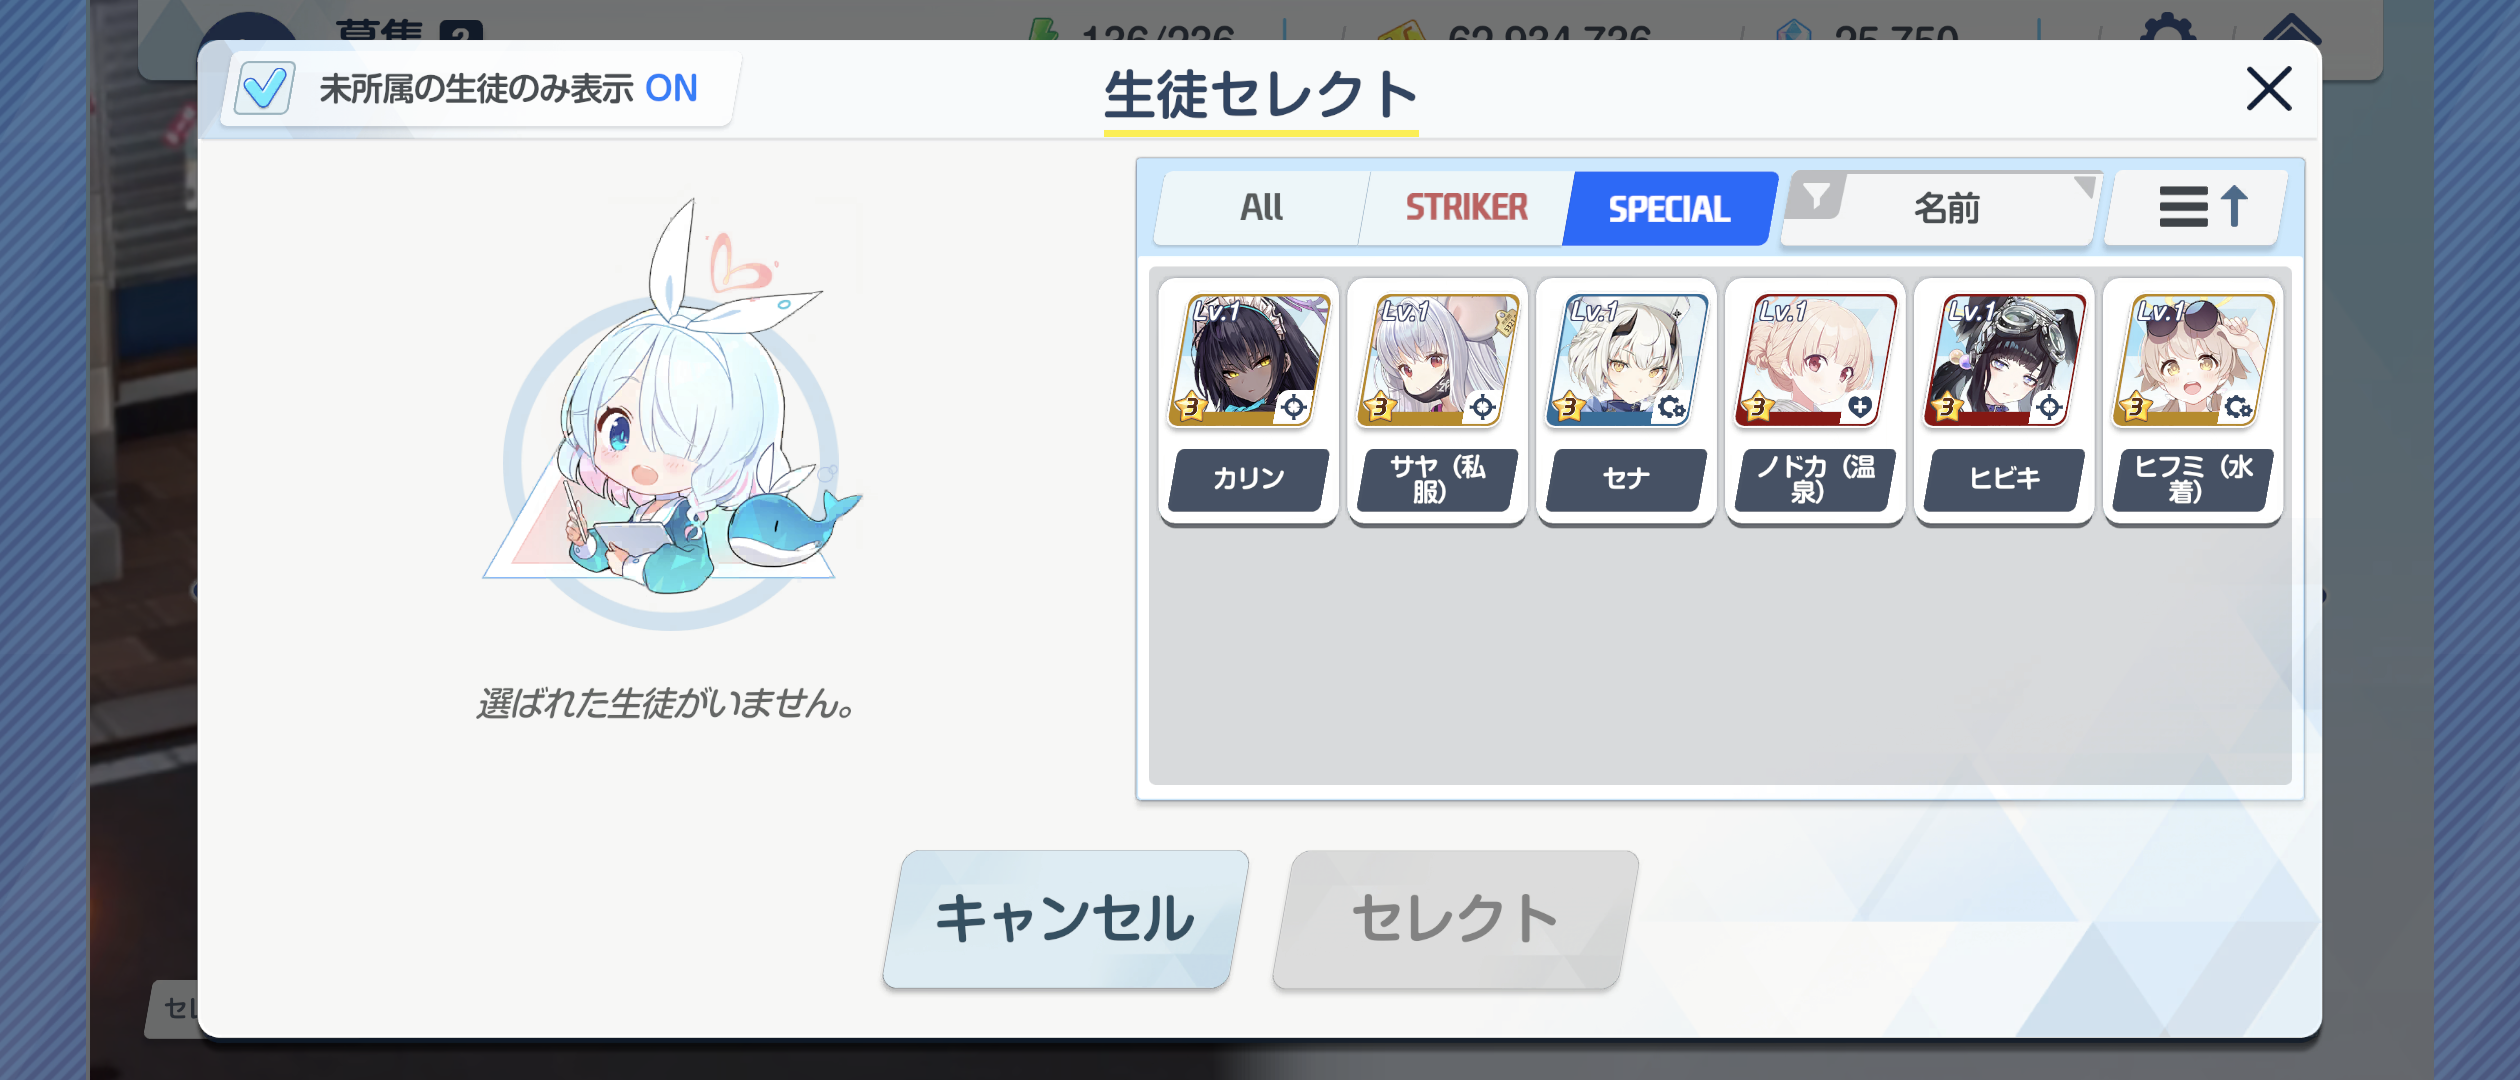Choose the セナ student card

point(1626,401)
